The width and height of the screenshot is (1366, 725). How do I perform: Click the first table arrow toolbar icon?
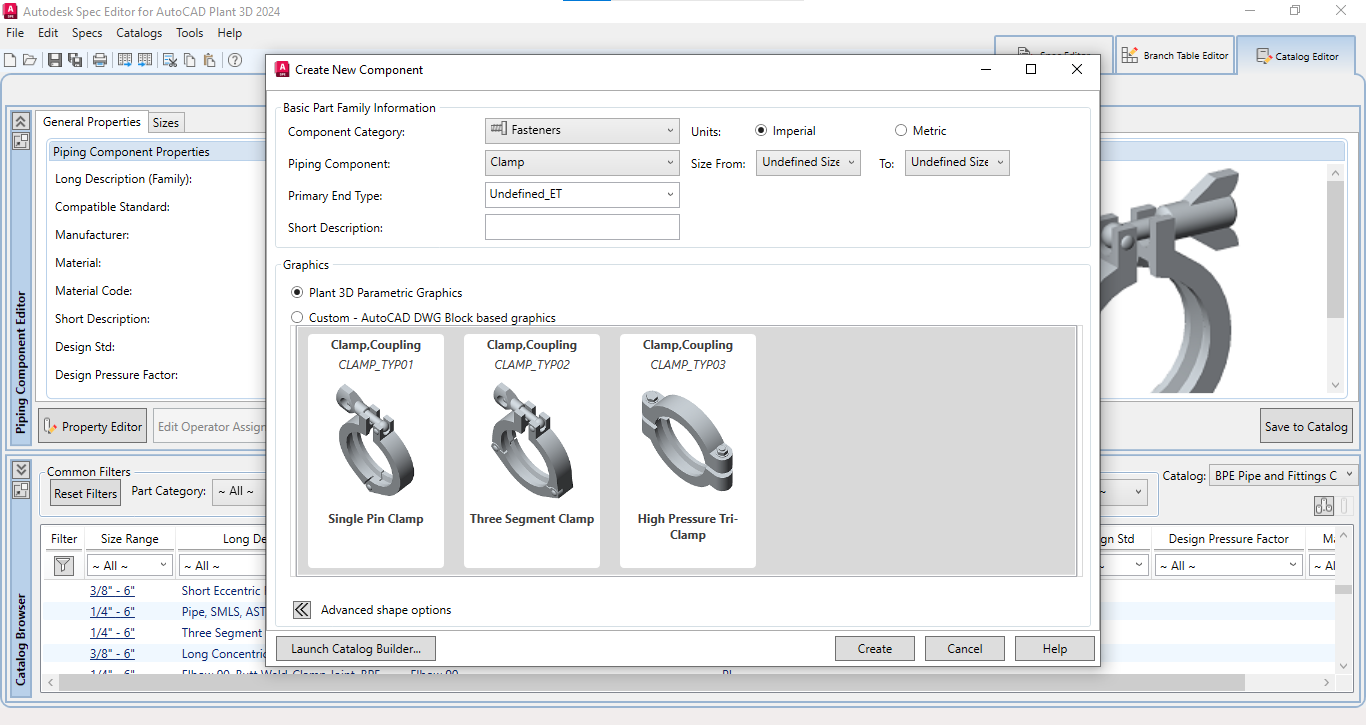[x=125, y=60]
